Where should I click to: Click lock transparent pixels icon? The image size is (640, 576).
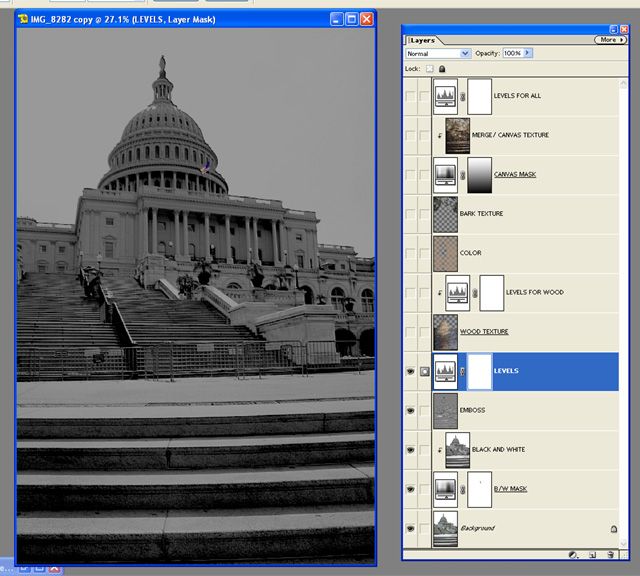[429, 69]
